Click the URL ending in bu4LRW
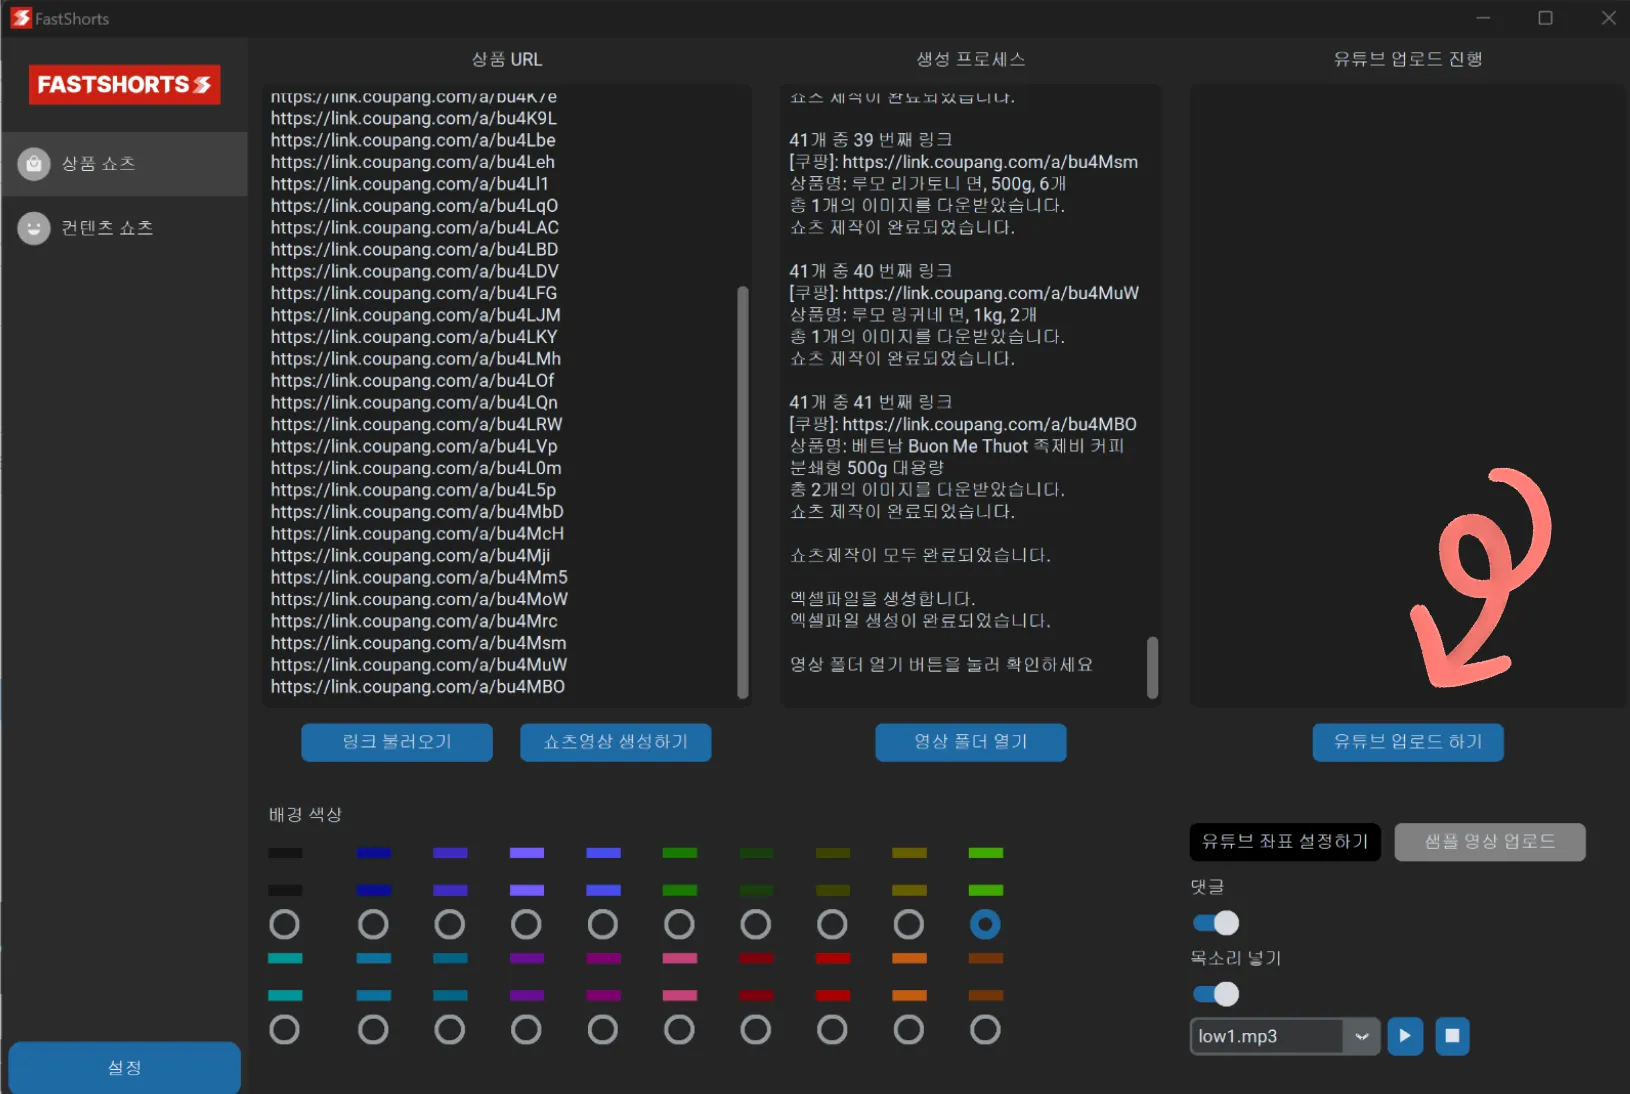Screen dimensions: 1630x1094 (417, 424)
